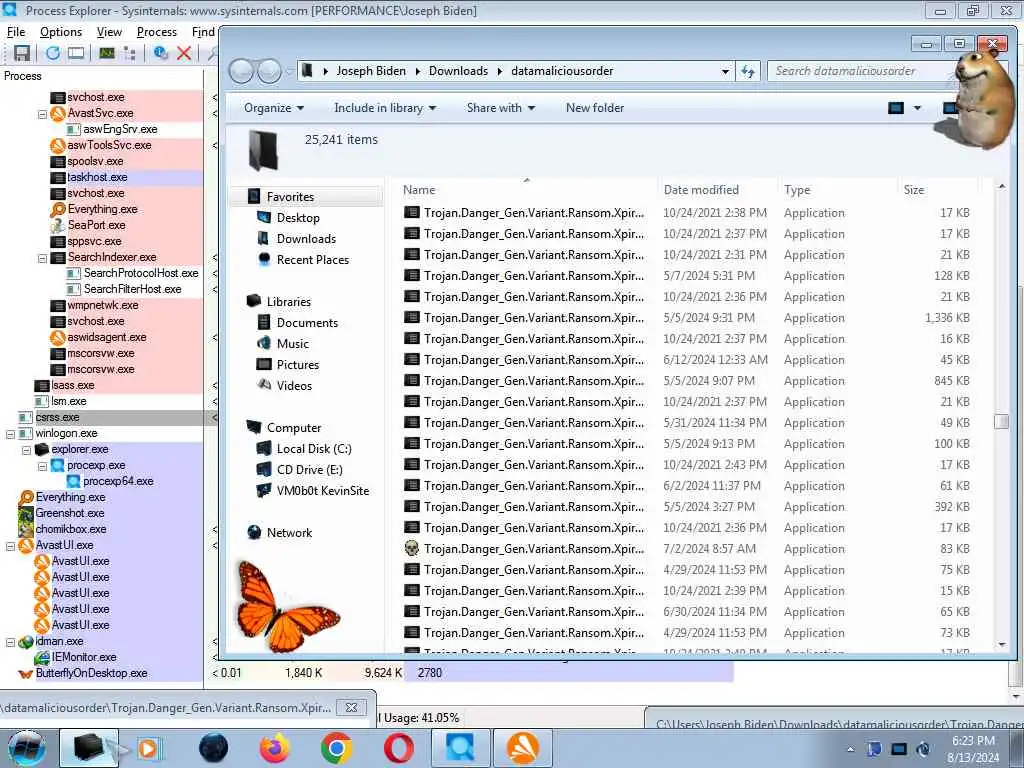
Task: Select the file modified 5/7/2024 5:31 PM
Action: (x=686, y=276)
